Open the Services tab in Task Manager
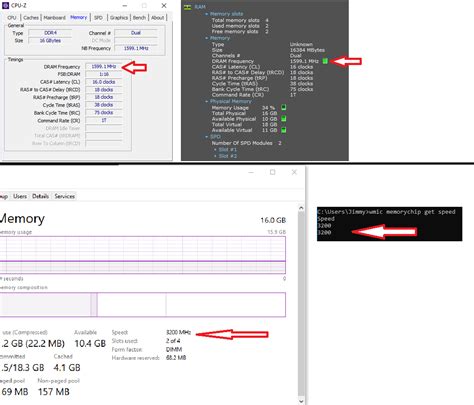The image size is (474, 405). [65, 196]
